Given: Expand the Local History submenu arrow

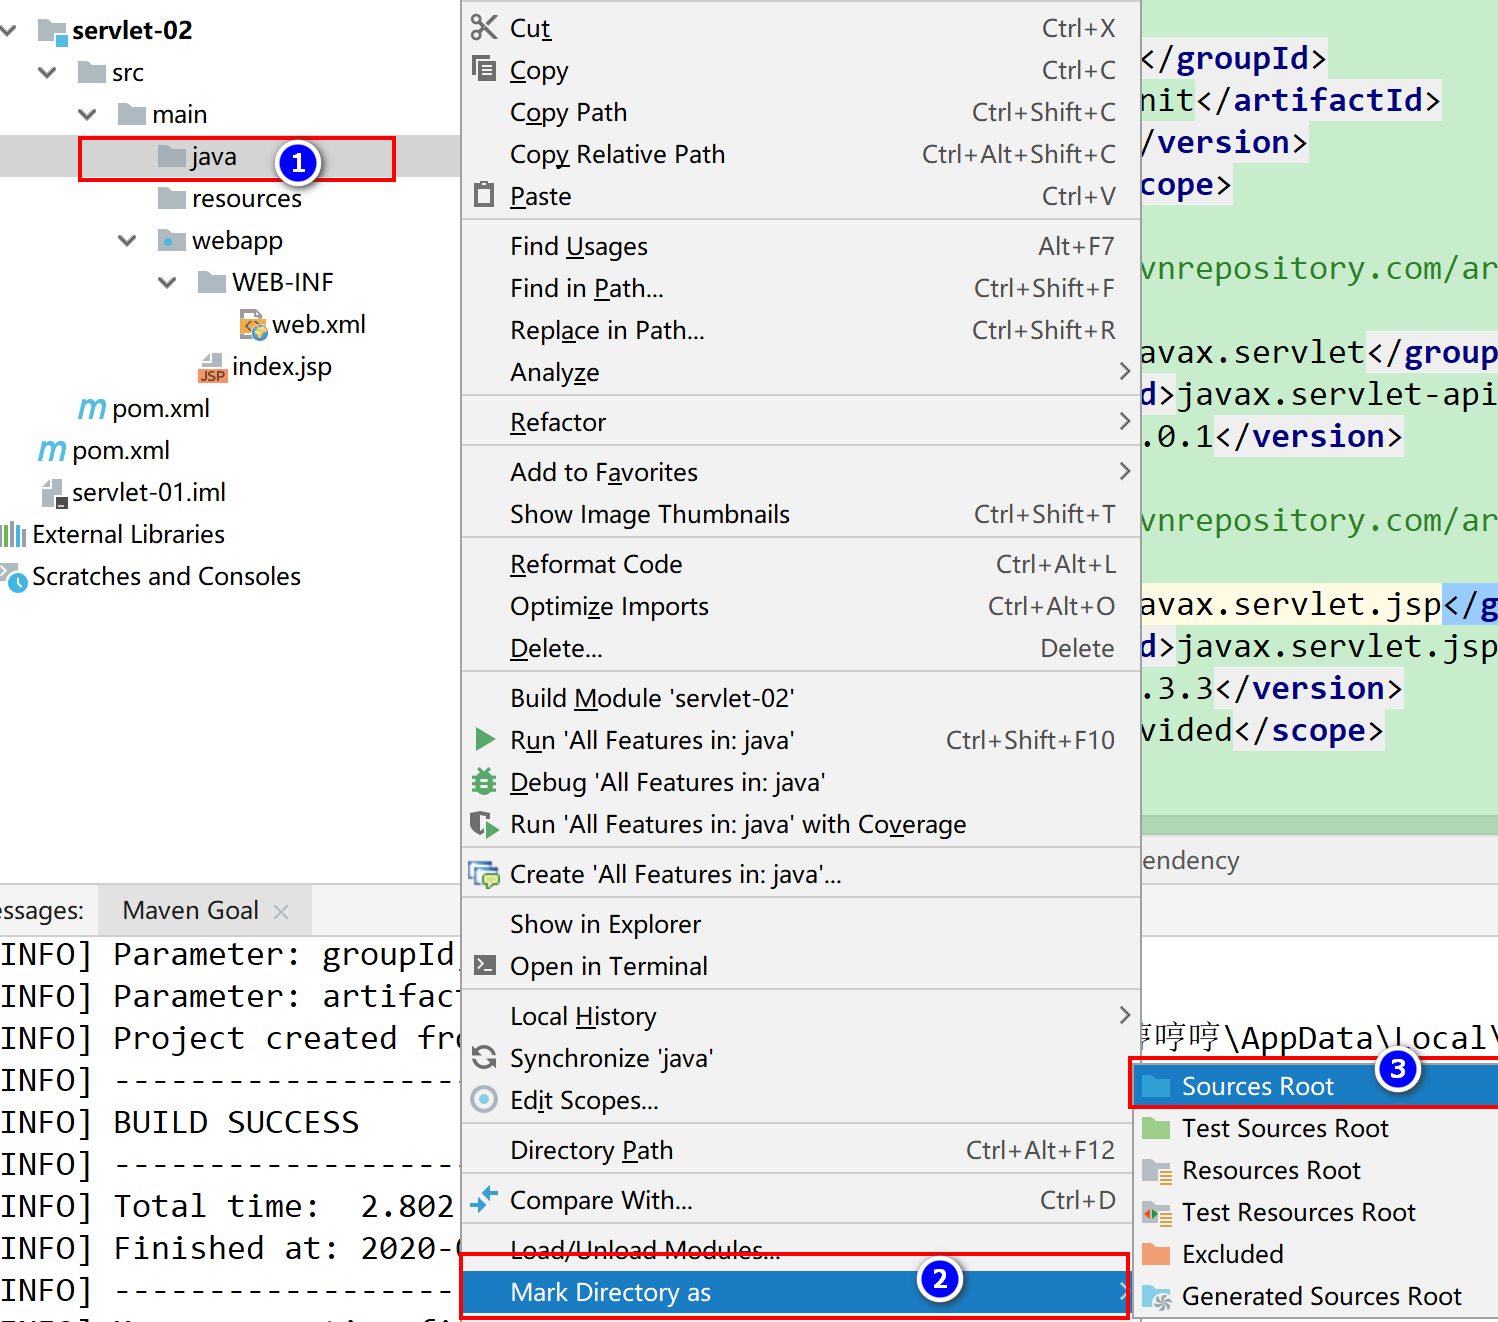Looking at the screenshot, I should click(x=1124, y=1015).
